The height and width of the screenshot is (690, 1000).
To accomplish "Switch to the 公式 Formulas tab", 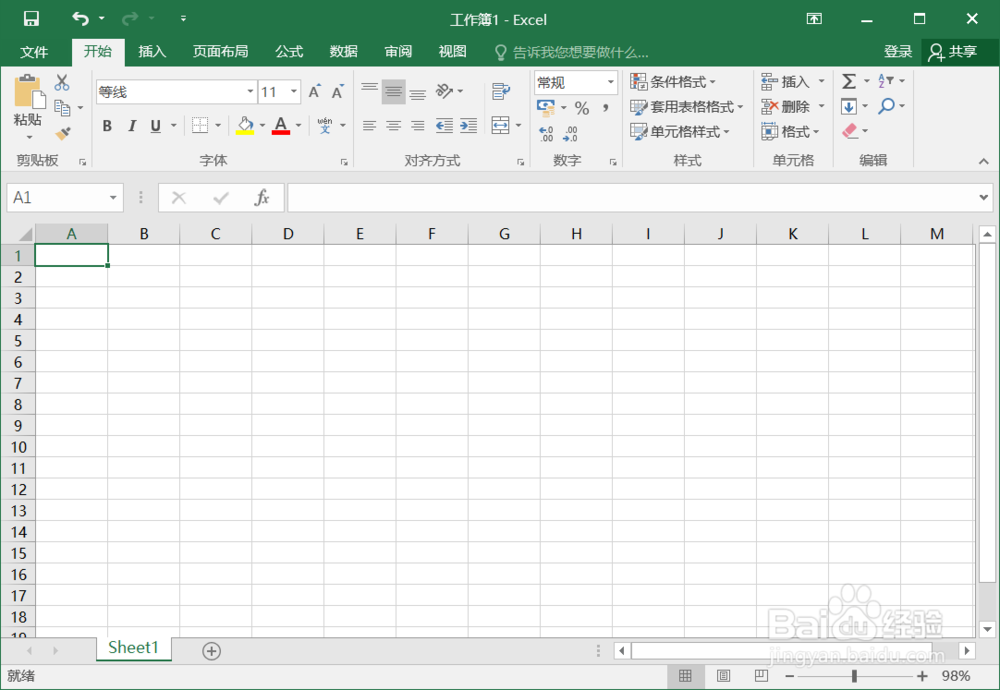I will (x=289, y=52).
